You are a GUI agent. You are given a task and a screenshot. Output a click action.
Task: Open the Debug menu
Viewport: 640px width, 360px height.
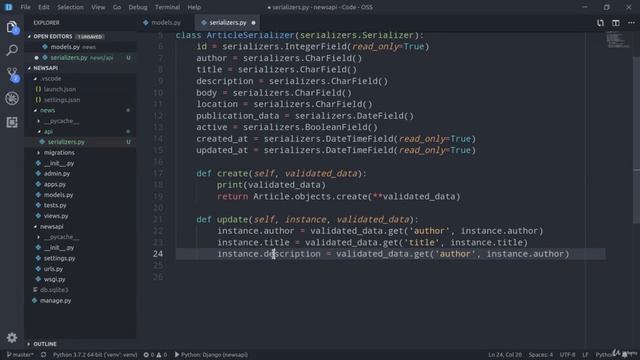[138, 7]
